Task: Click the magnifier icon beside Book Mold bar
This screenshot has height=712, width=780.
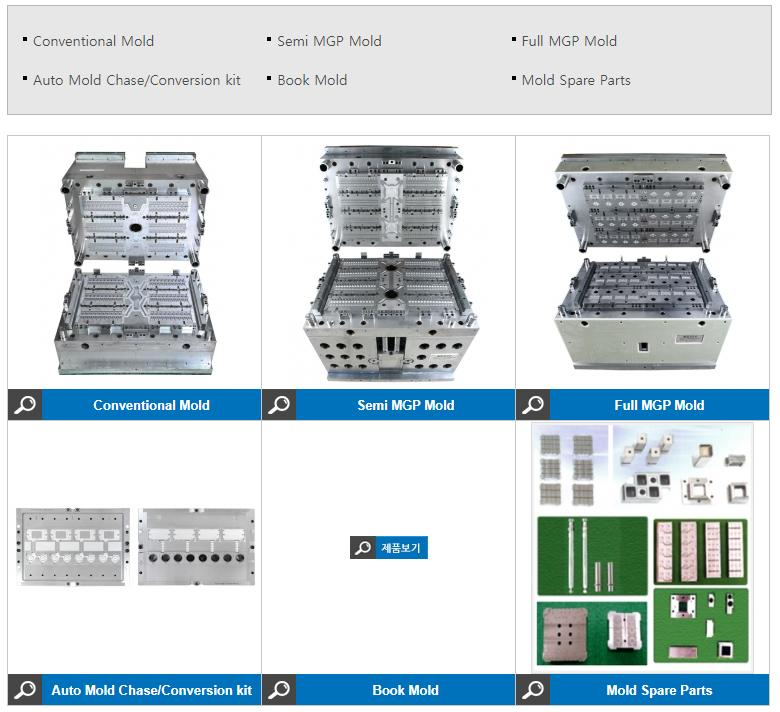Action: [x=279, y=690]
